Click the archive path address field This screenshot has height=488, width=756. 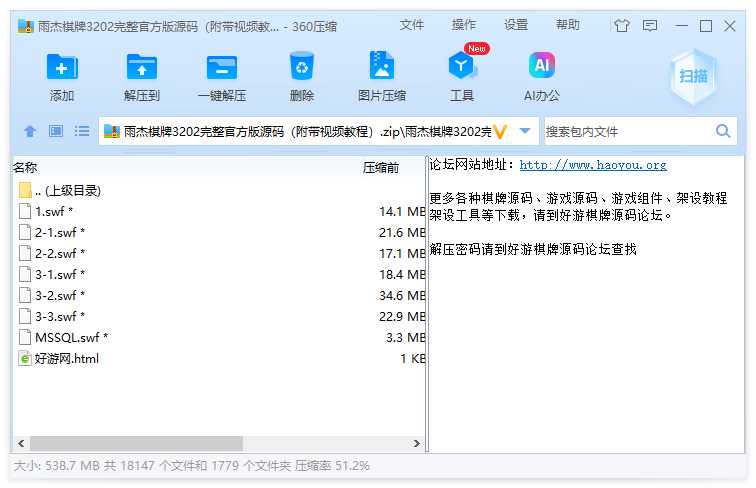[309, 131]
